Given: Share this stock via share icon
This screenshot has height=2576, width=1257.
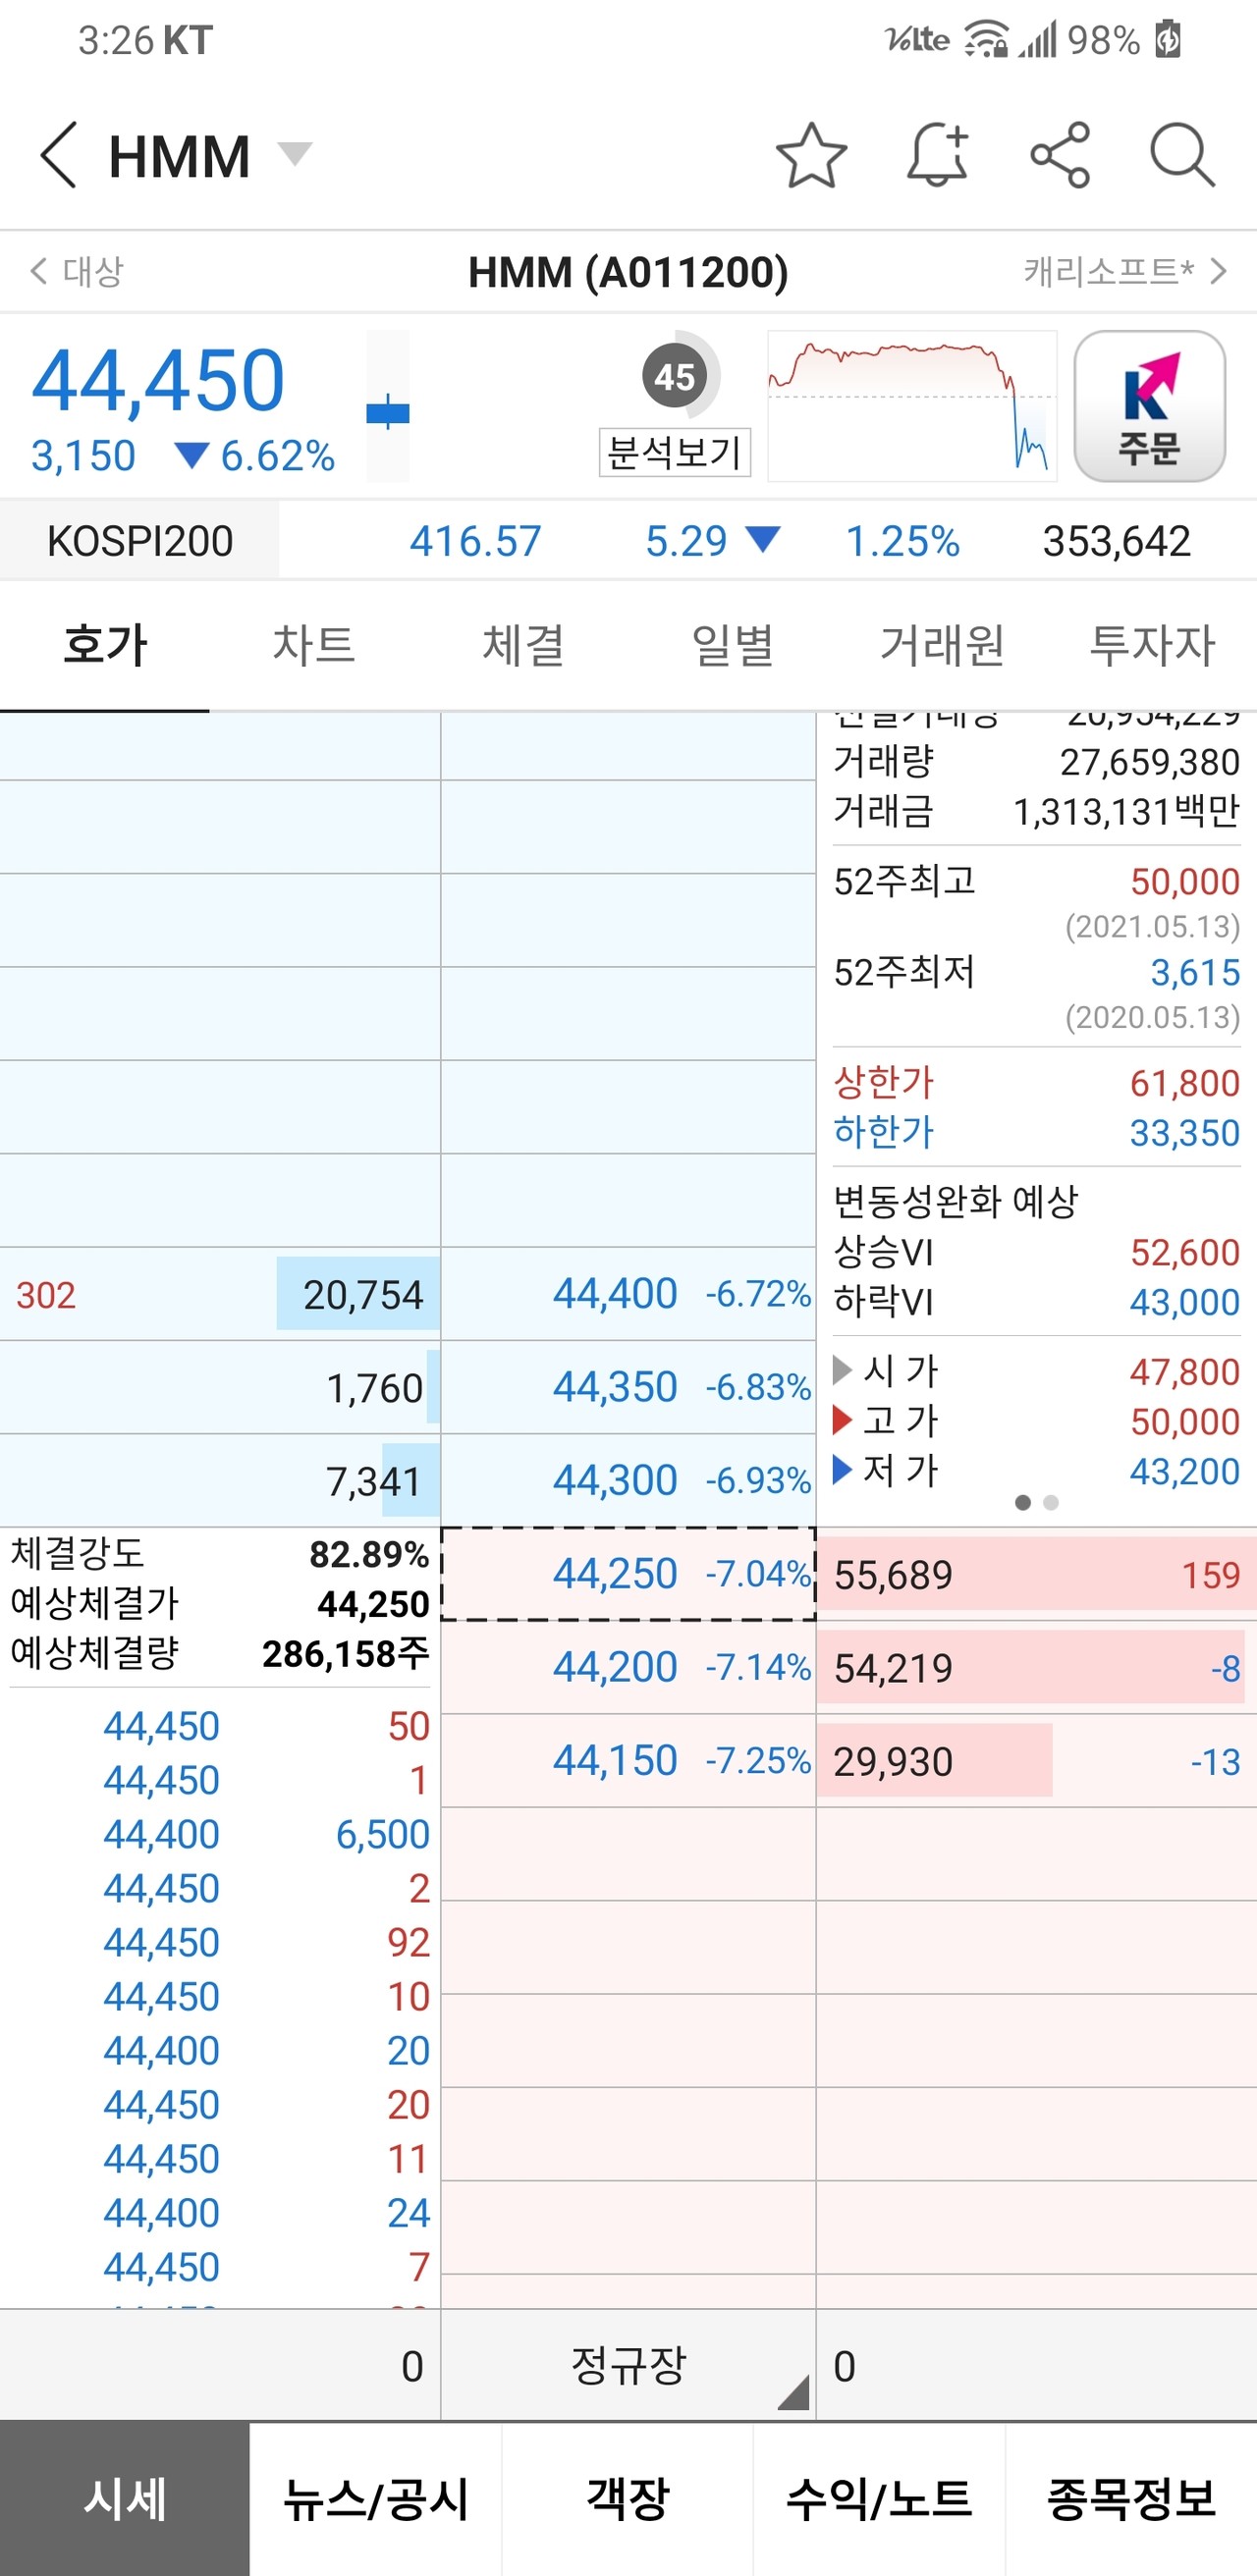Looking at the screenshot, I should coord(1060,155).
